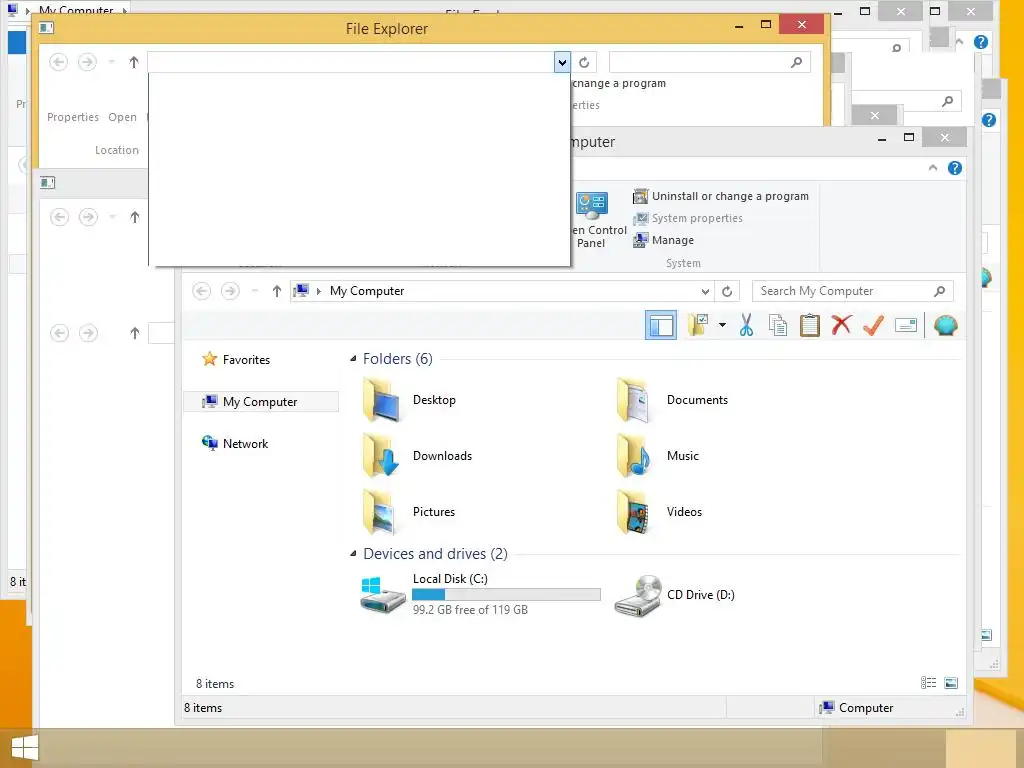This screenshot has height=768, width=1024.
Task: Collapse the Folders (6) group
Action: pos(353,359)
